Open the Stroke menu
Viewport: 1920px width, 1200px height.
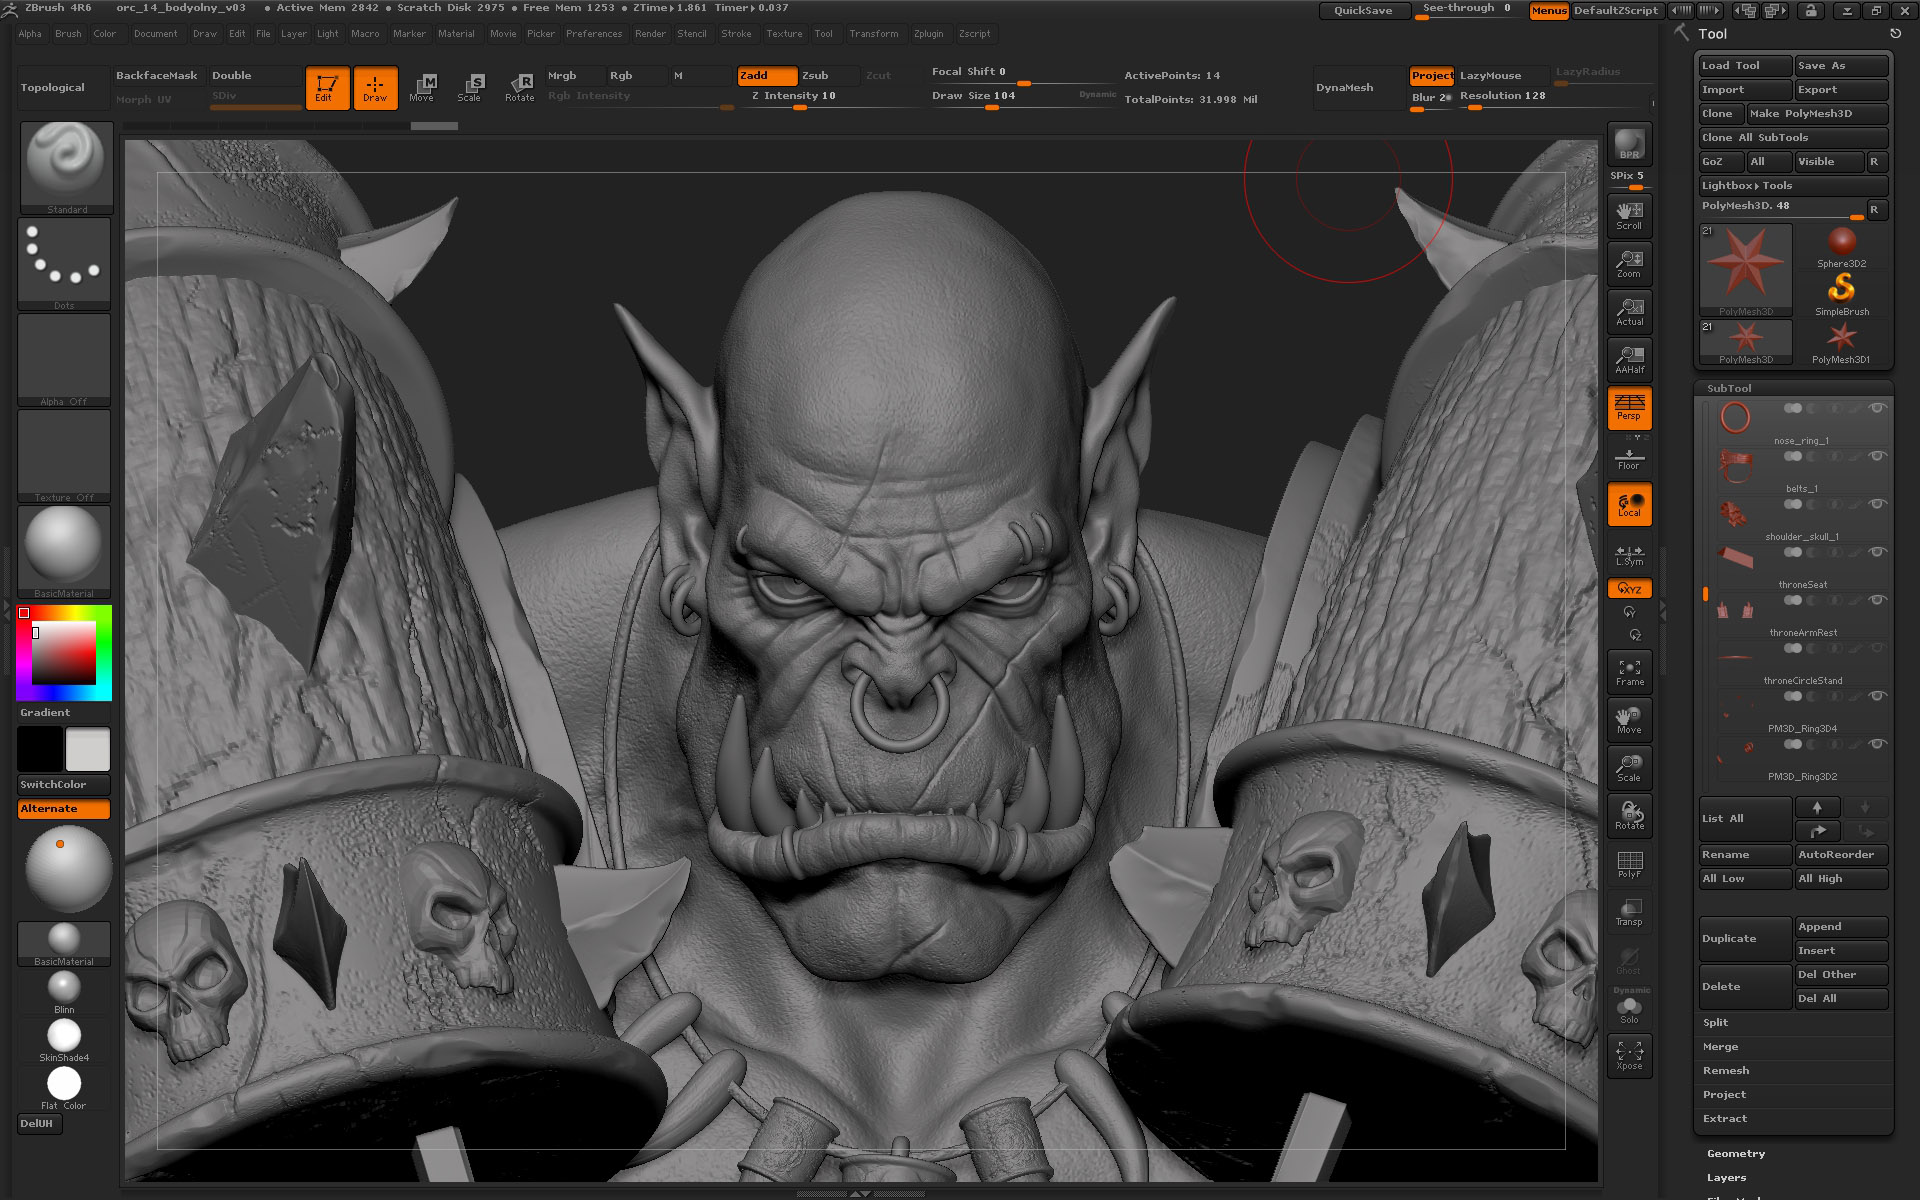pos(736,34)
